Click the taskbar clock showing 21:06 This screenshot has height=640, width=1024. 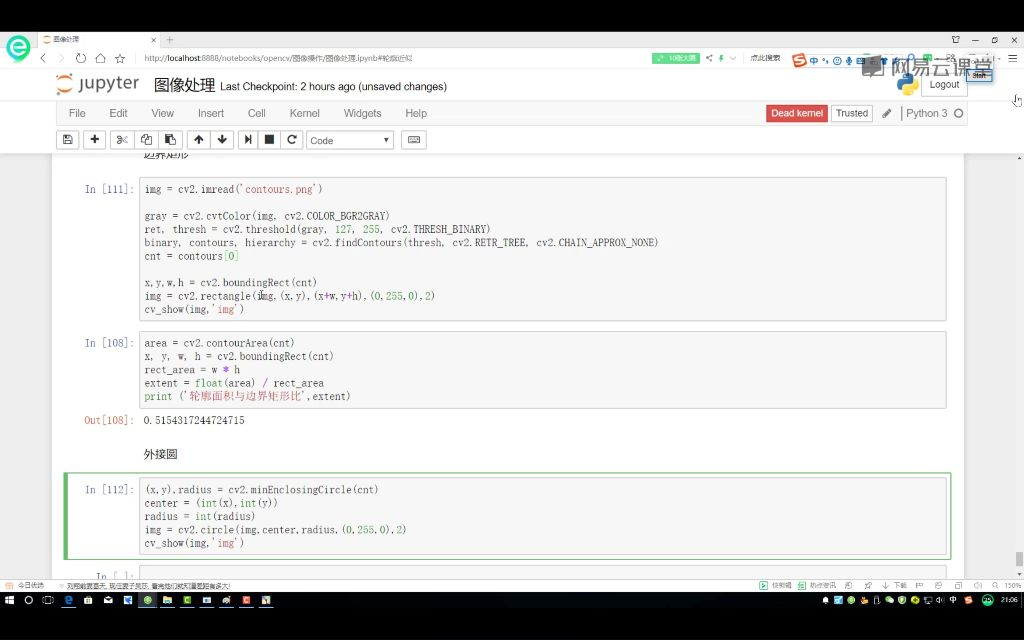point(1009,600)
